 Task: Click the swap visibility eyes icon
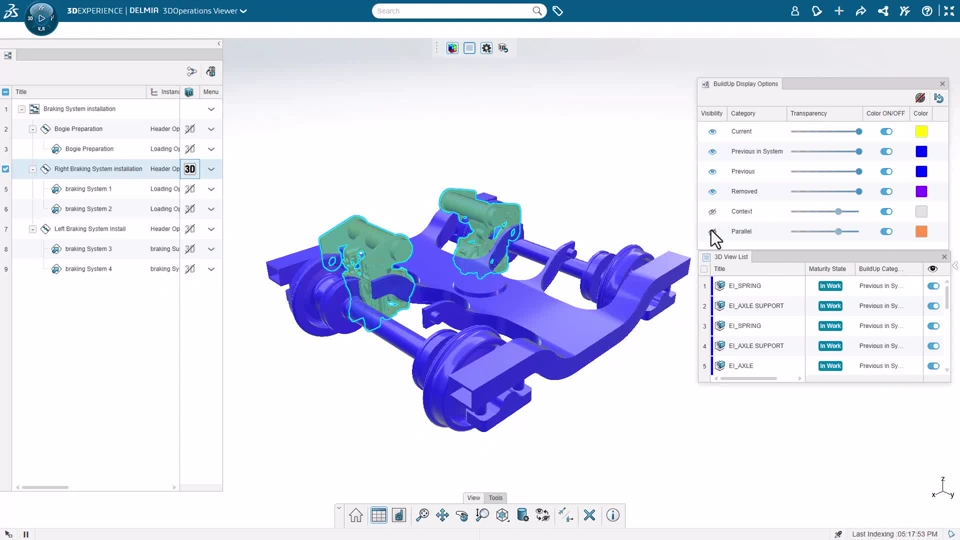pyautogui.click(x=542, y=516)
